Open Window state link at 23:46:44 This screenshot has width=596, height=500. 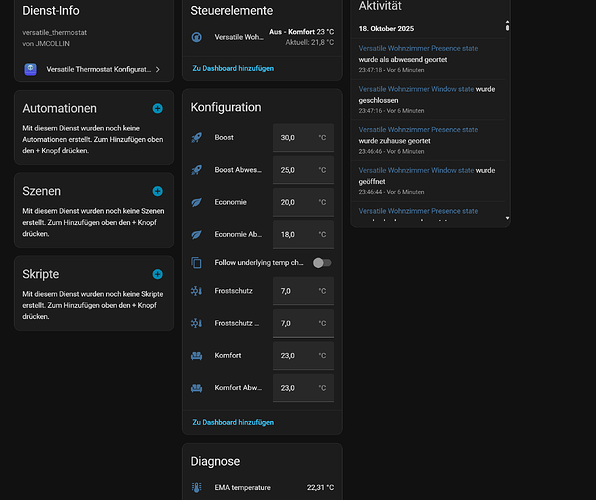tap(416, 170)
